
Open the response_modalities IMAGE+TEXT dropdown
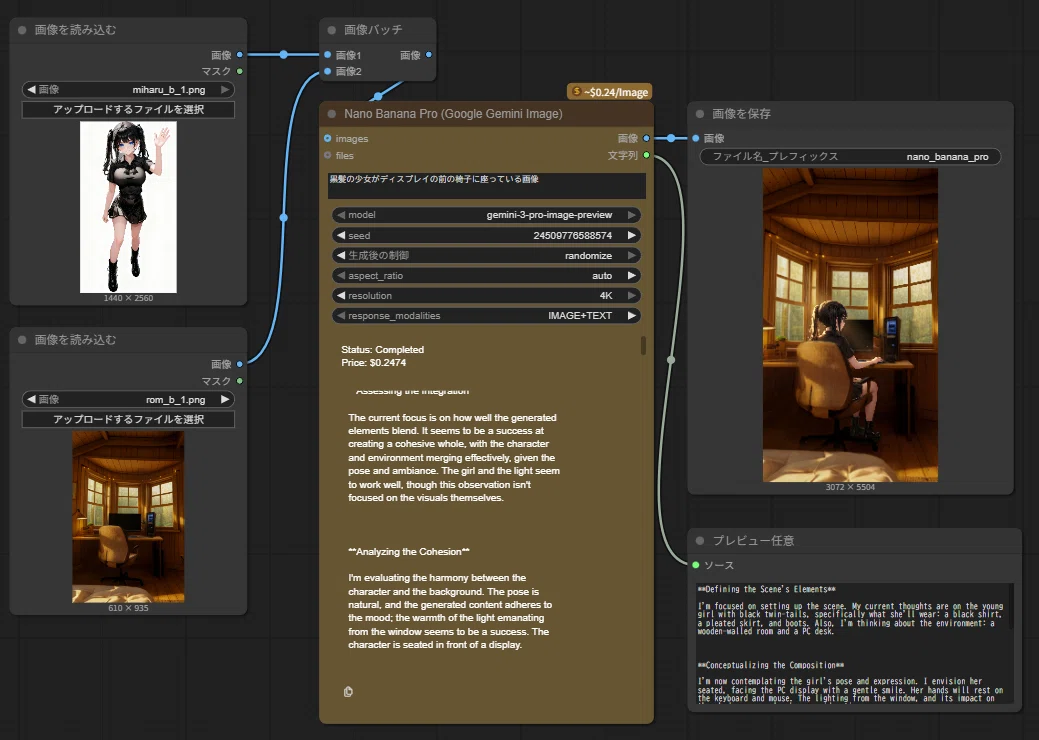tap(486, 316)
